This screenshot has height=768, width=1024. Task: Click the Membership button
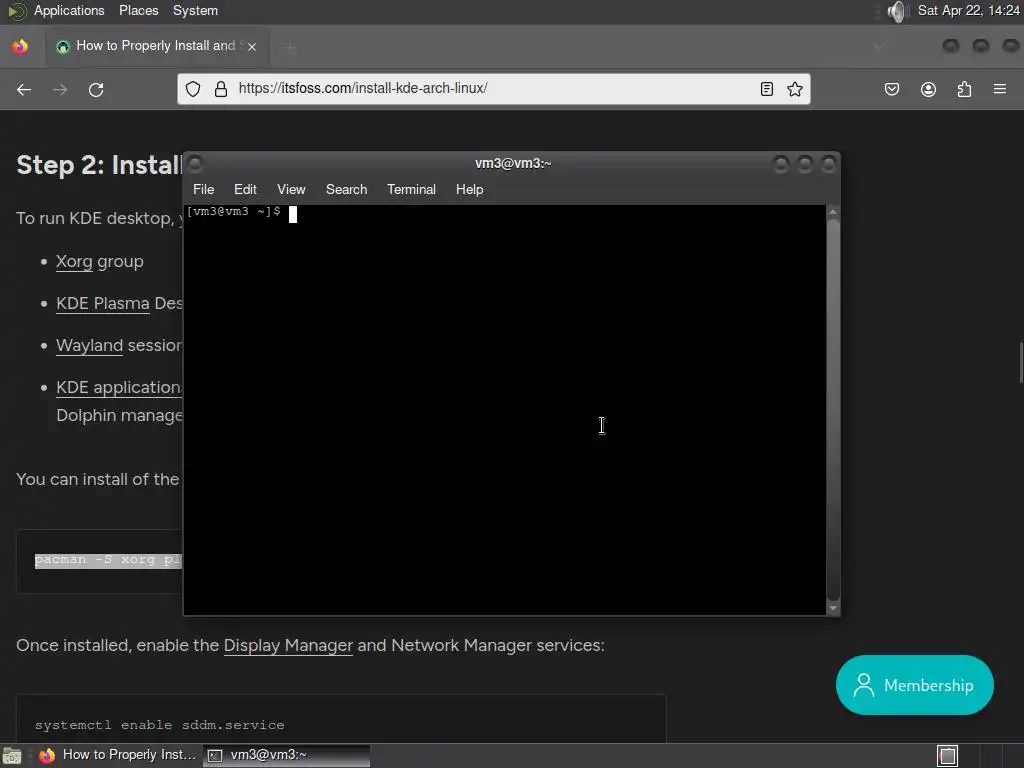(914, 685)
